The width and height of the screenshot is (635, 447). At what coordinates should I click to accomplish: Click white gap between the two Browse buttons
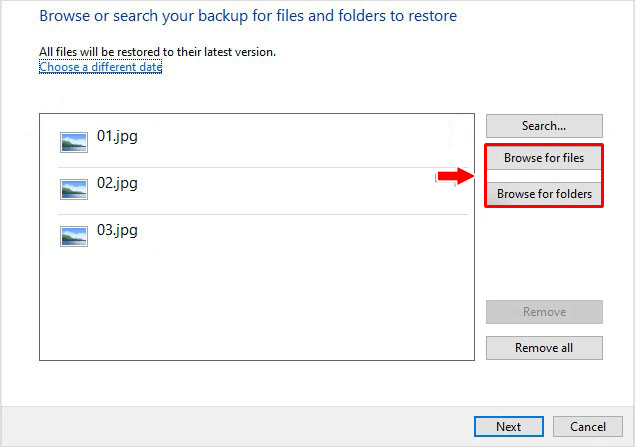coord(544,176)
